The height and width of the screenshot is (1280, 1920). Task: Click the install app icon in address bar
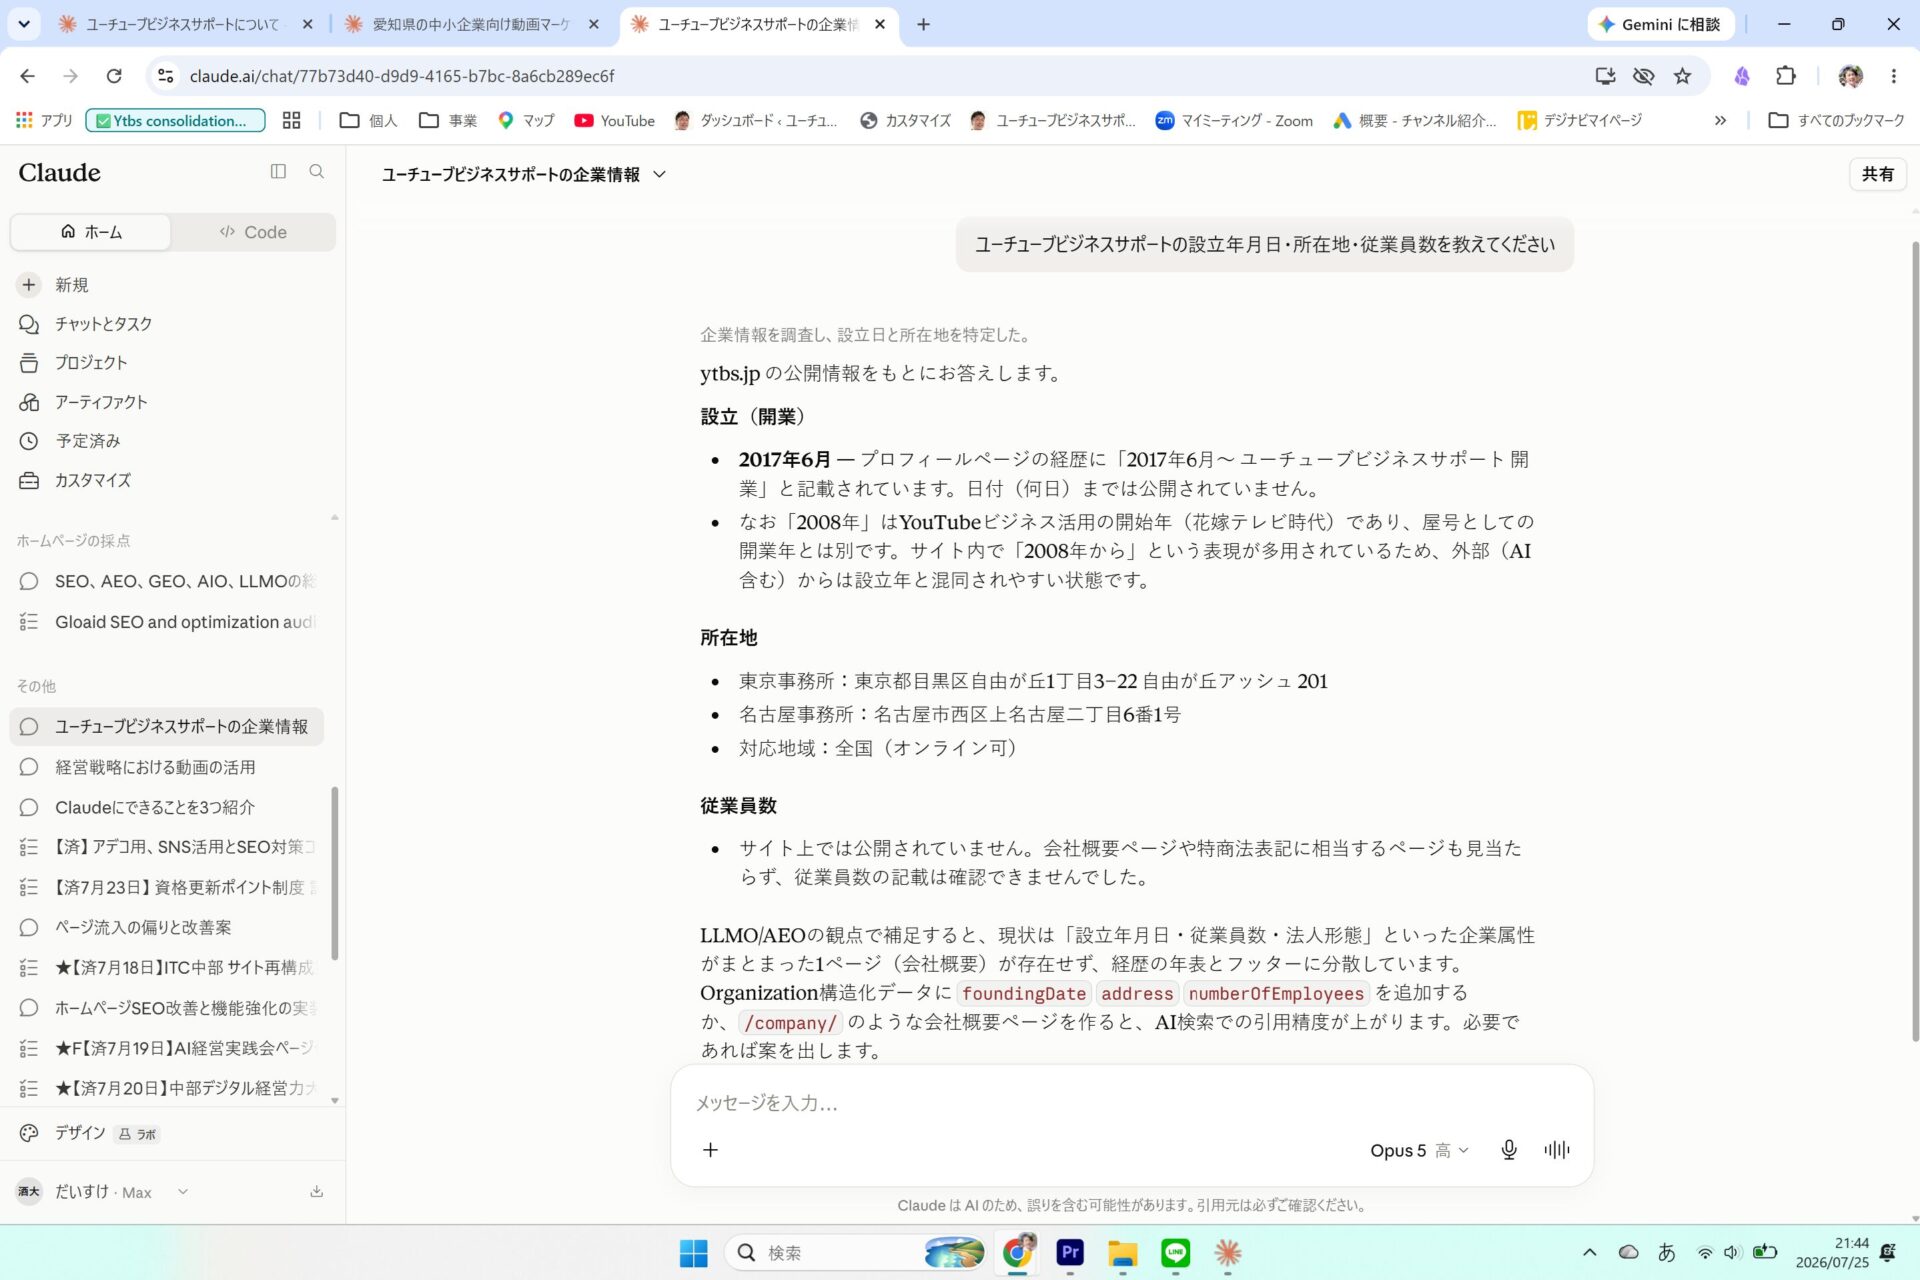[x=1605, y=76]
